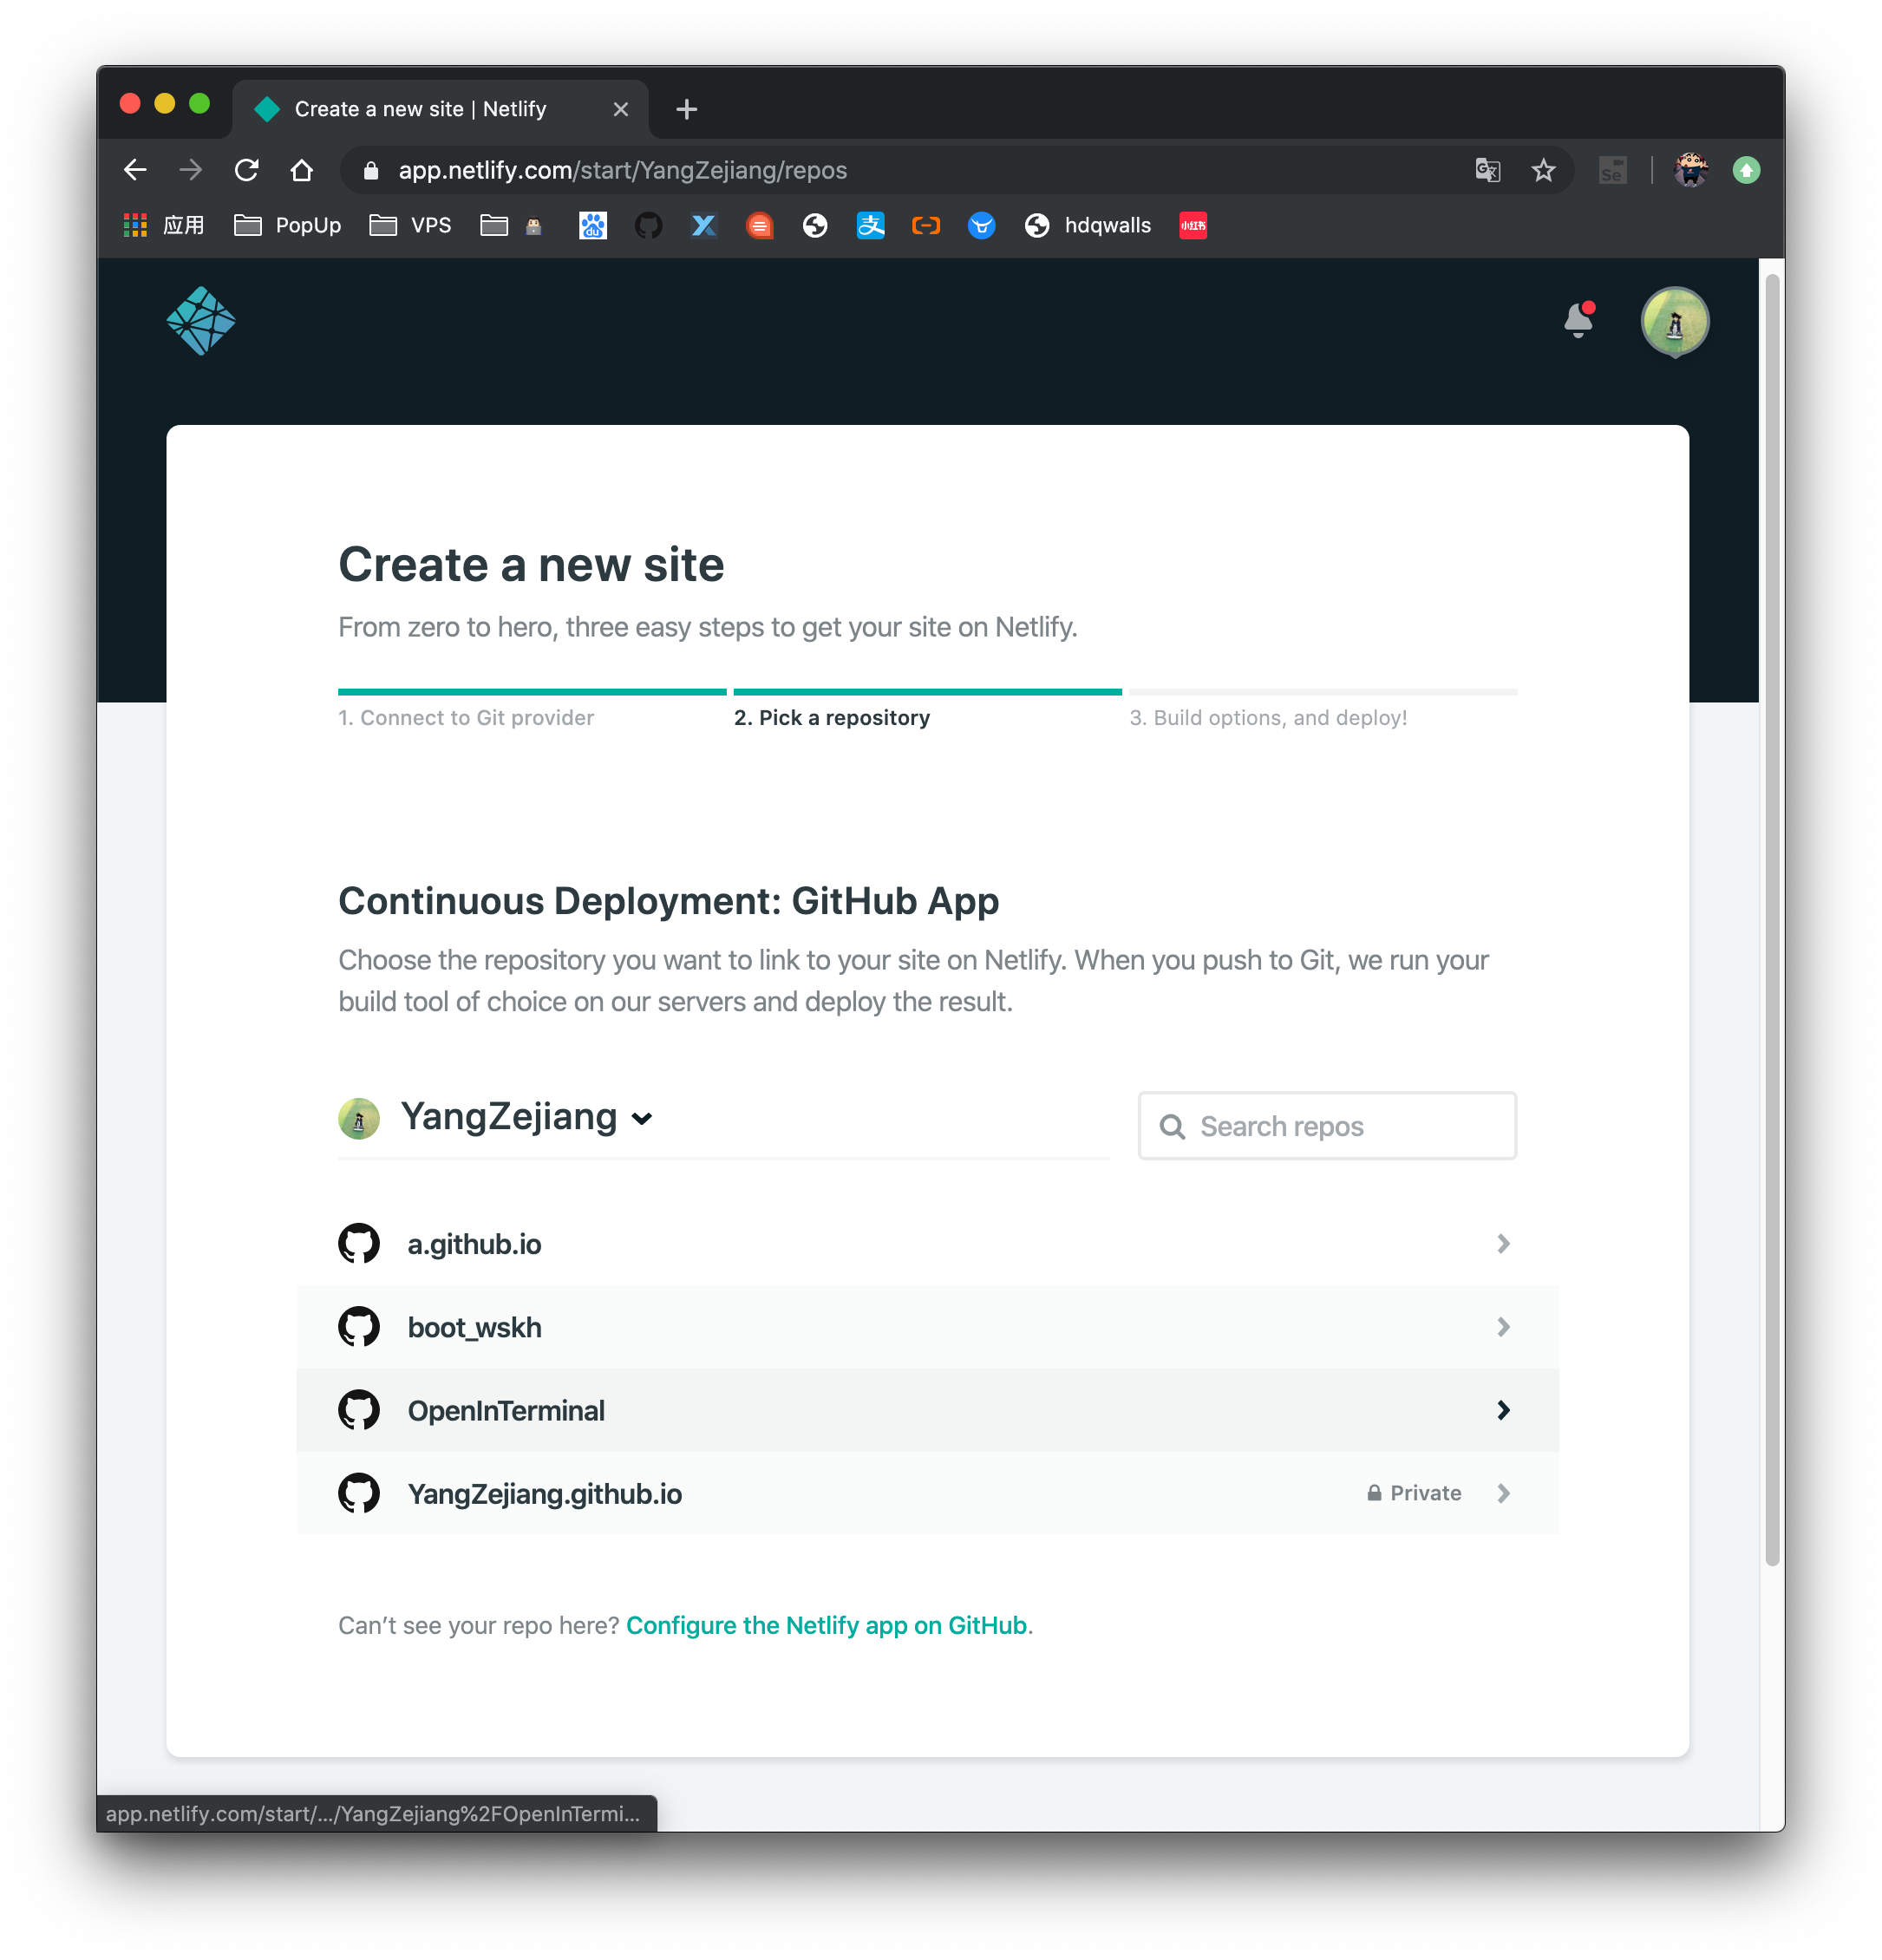Close the Create a new site tab

tap(620, 109)
